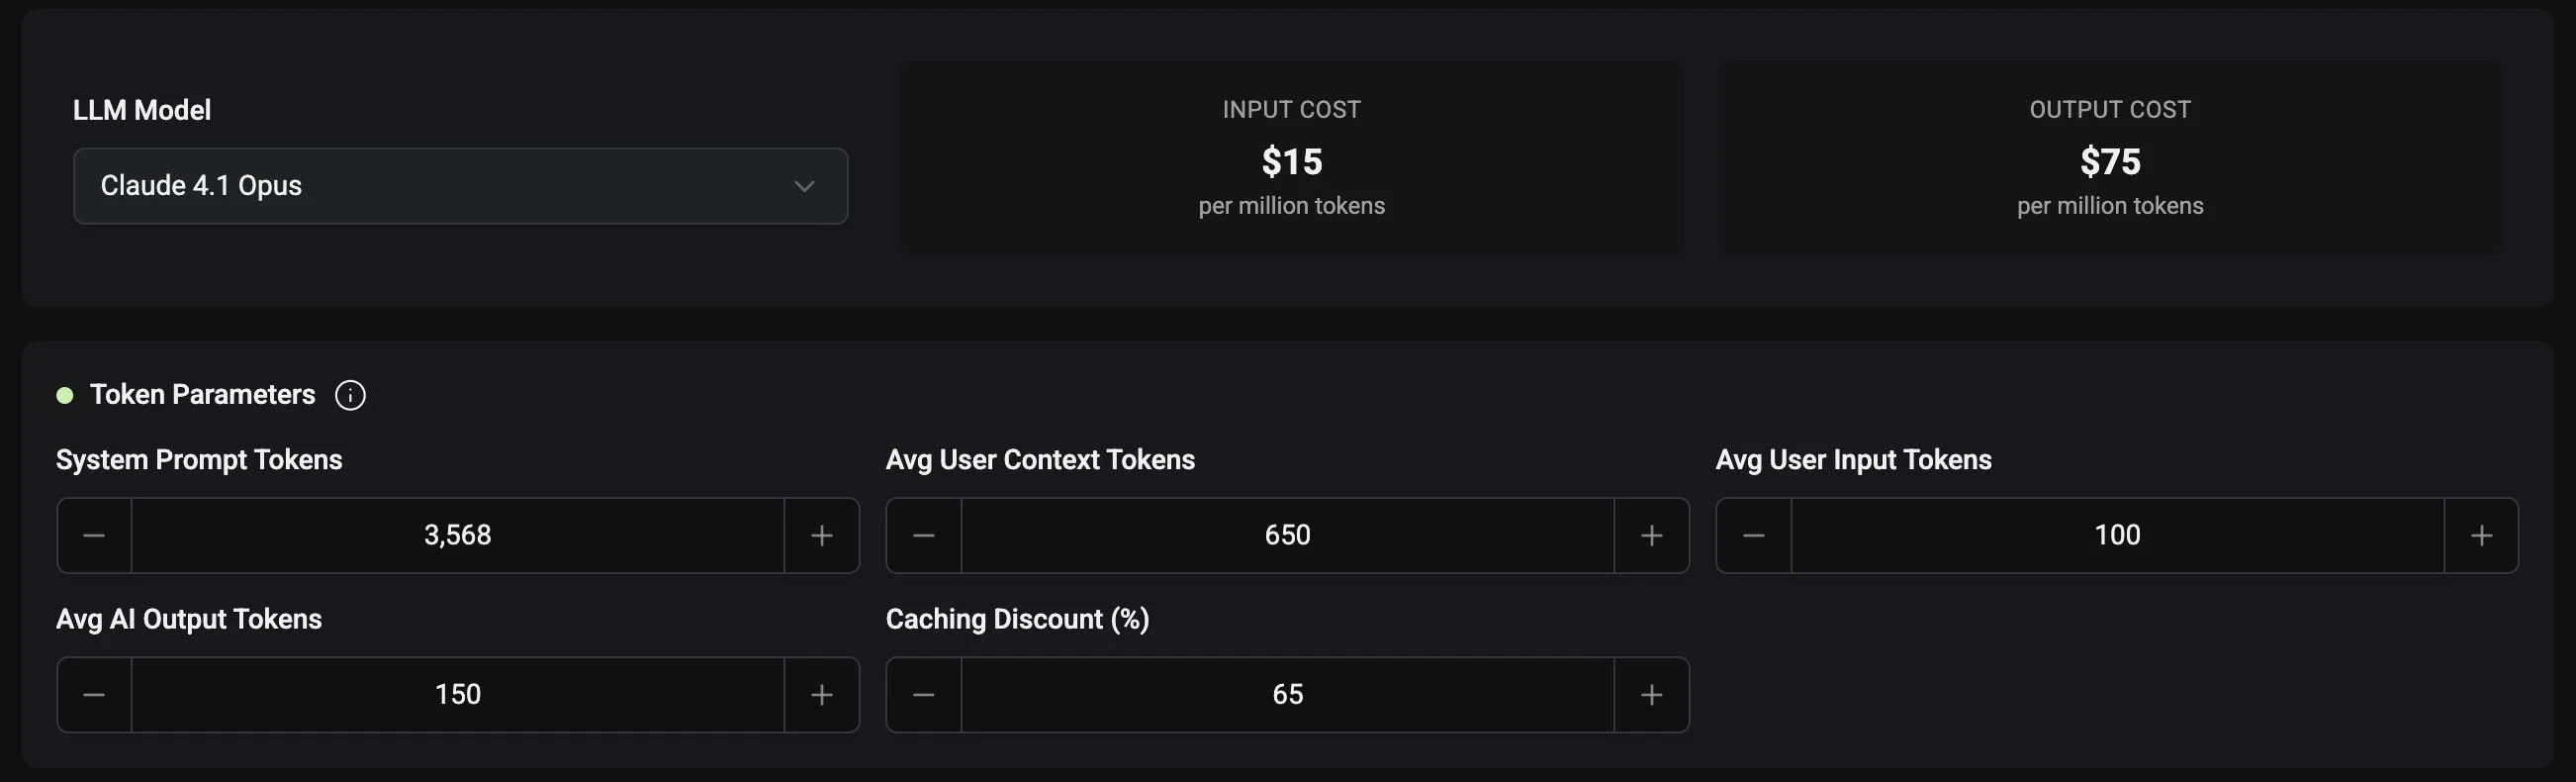Increase Avg User Context Tokens value
This screenshot has width=2576, height=782.
1652,535
